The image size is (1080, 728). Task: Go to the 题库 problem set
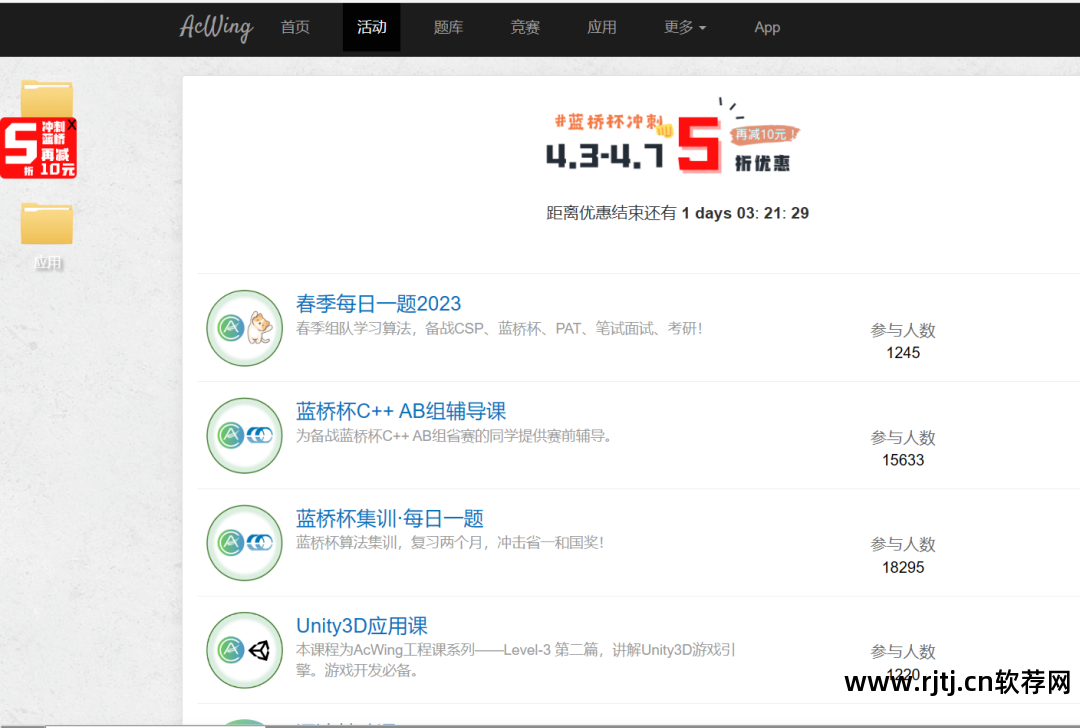coord(448,28)
